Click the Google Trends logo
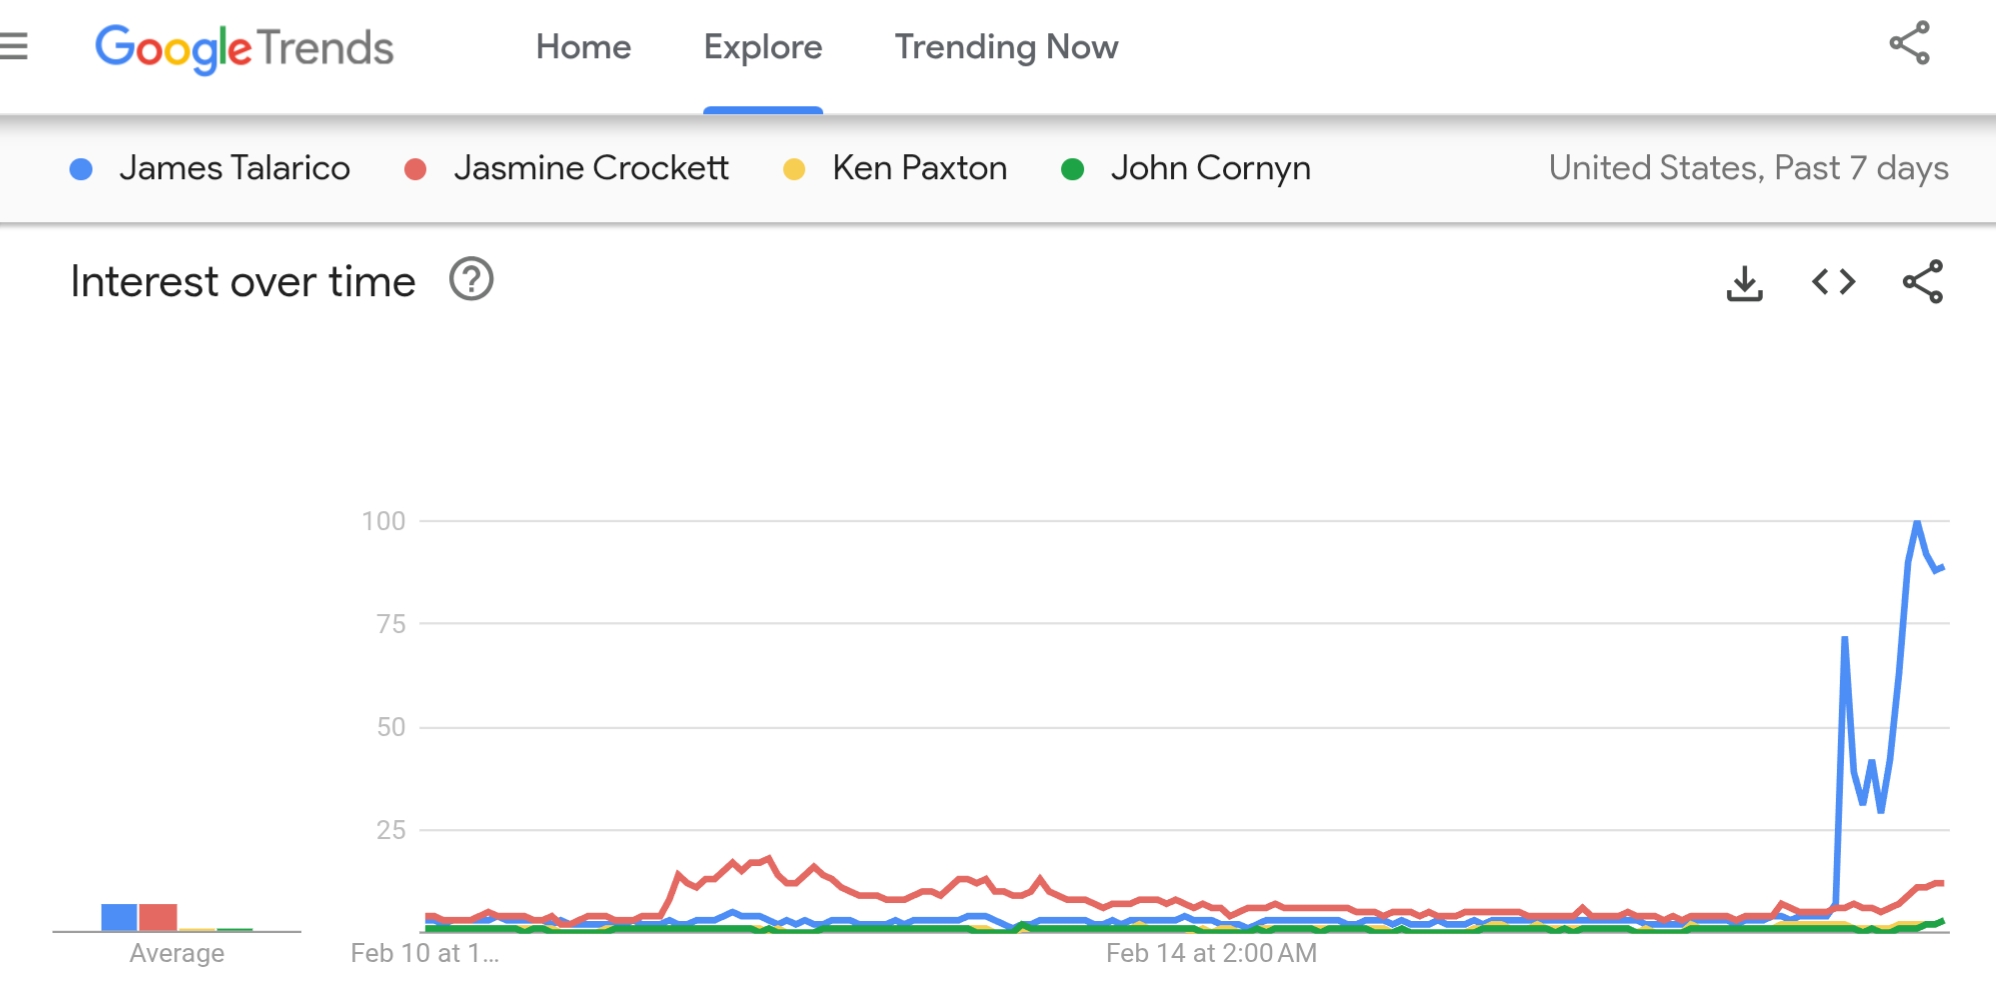Viewport: 1996px width, 991px height. point(244,48)
